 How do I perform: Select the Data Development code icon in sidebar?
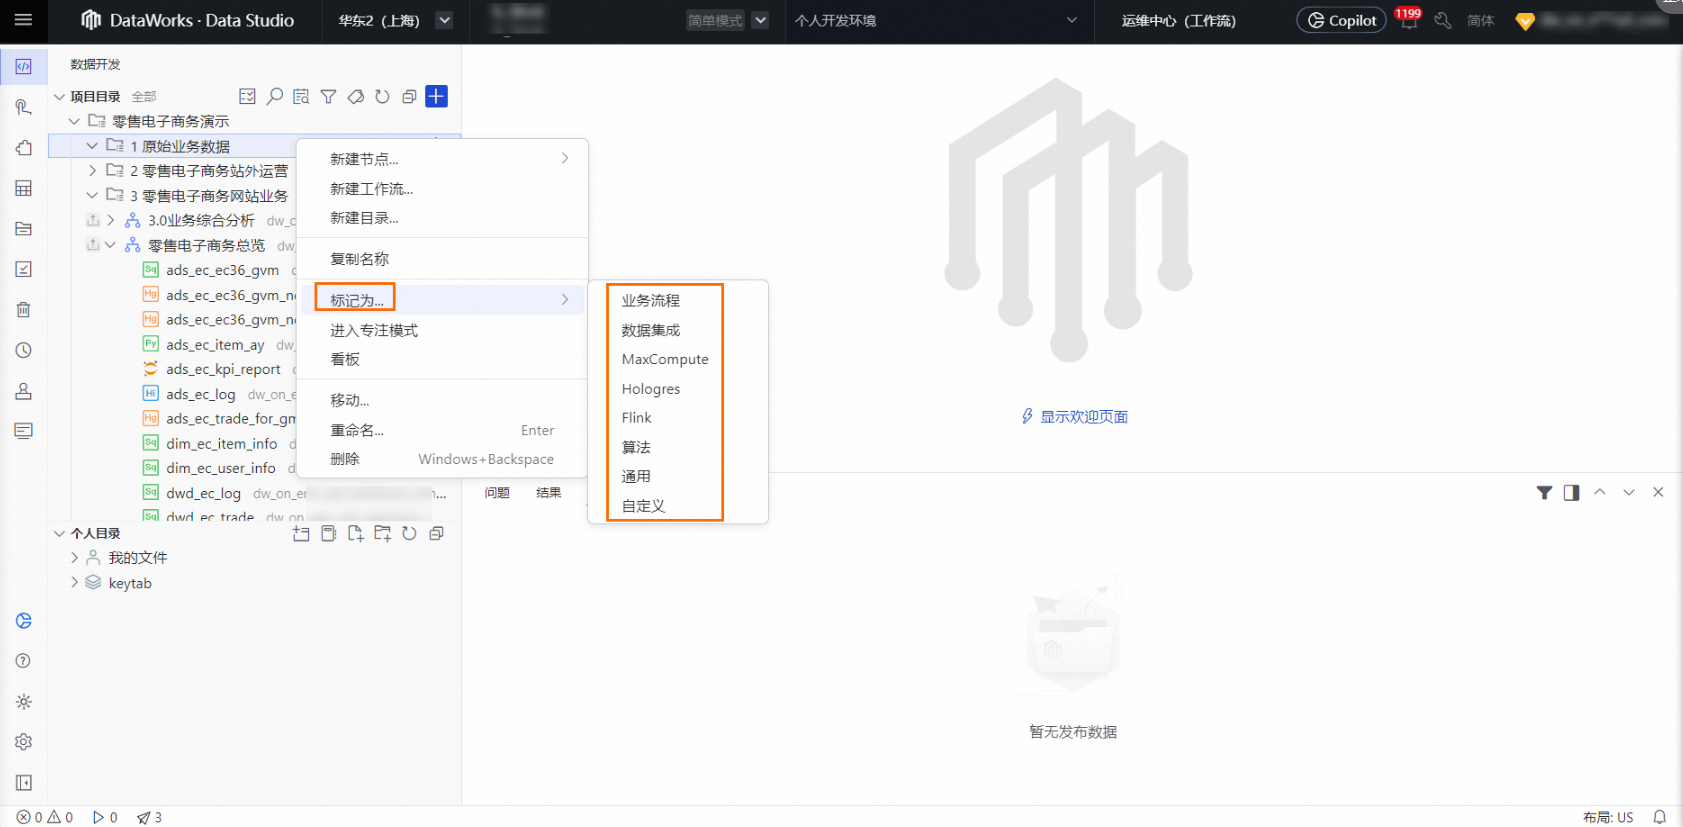(23, 67)
